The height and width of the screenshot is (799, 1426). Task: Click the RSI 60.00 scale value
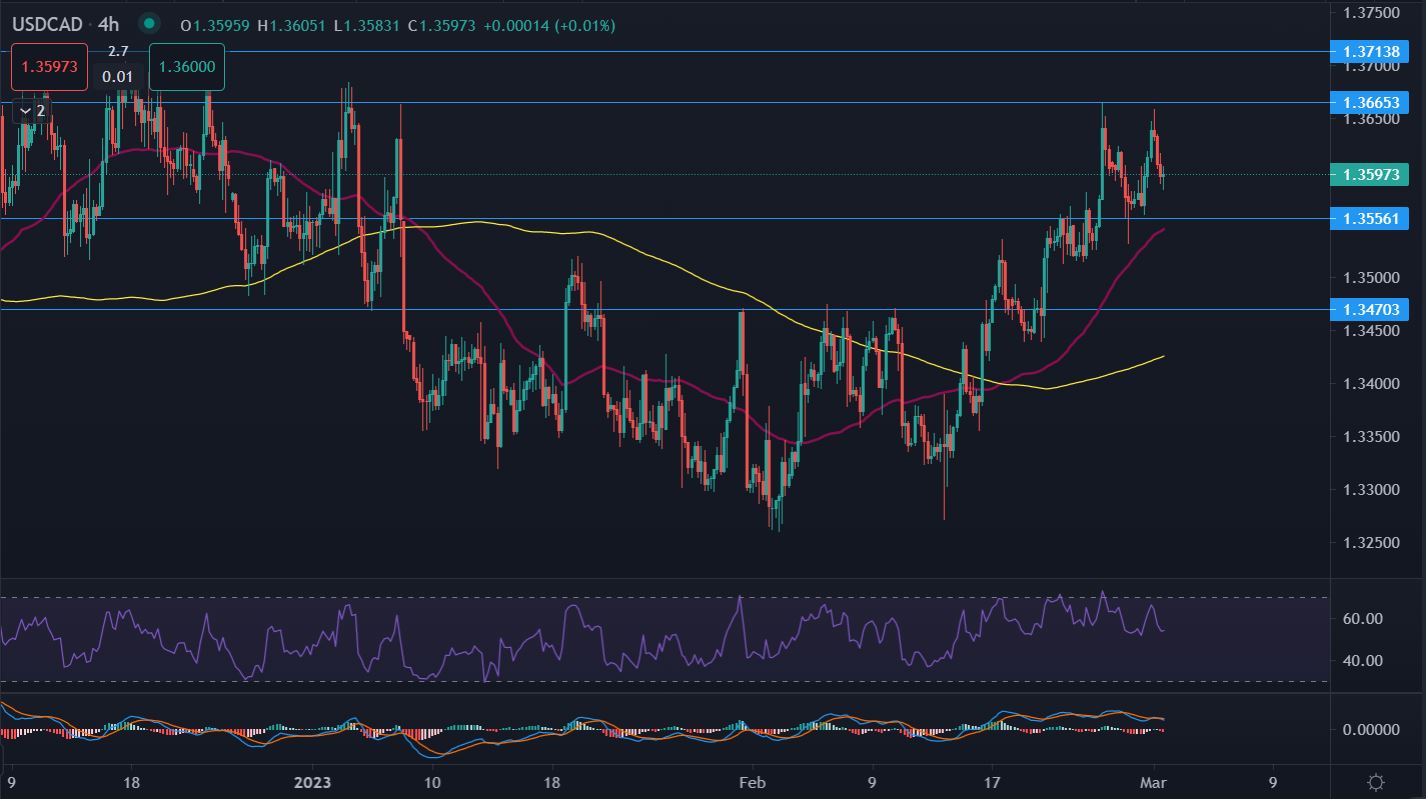pyautogui.click(x=1363, y=619)
